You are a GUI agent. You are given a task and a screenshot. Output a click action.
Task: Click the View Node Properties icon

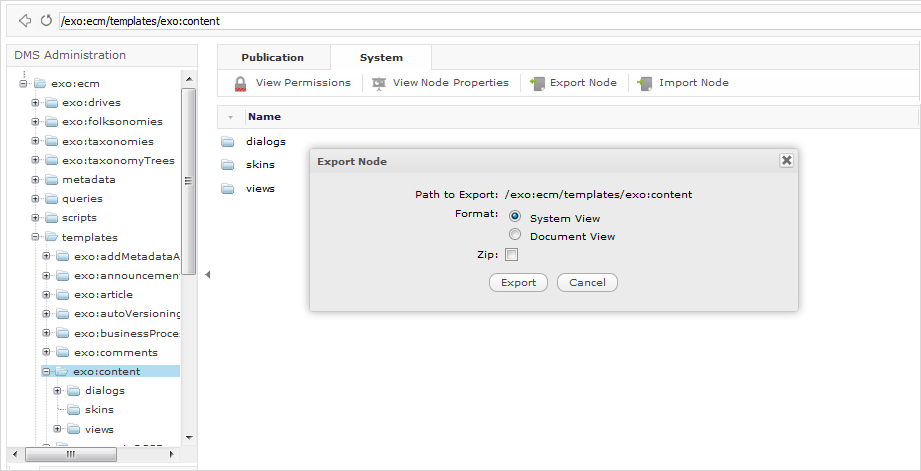[x=379, y=83]
